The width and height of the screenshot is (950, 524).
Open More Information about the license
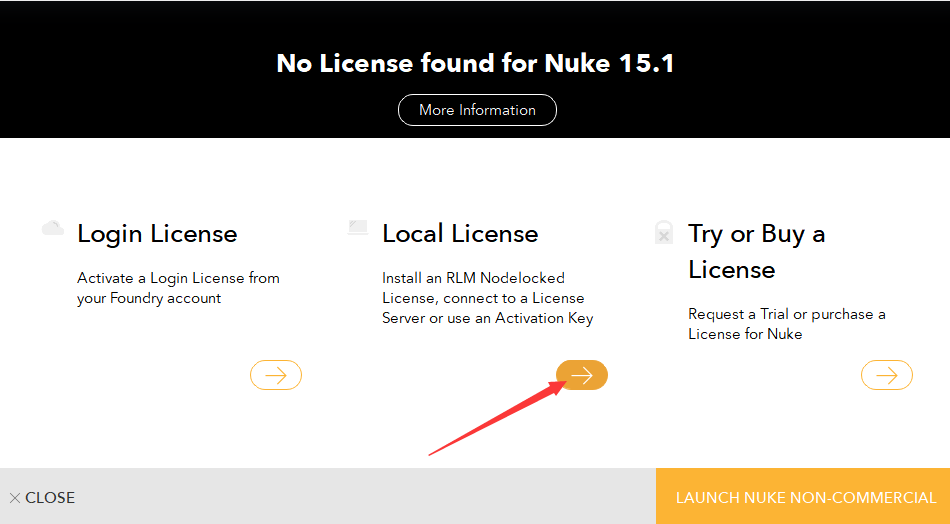click(x=477, y=110)
